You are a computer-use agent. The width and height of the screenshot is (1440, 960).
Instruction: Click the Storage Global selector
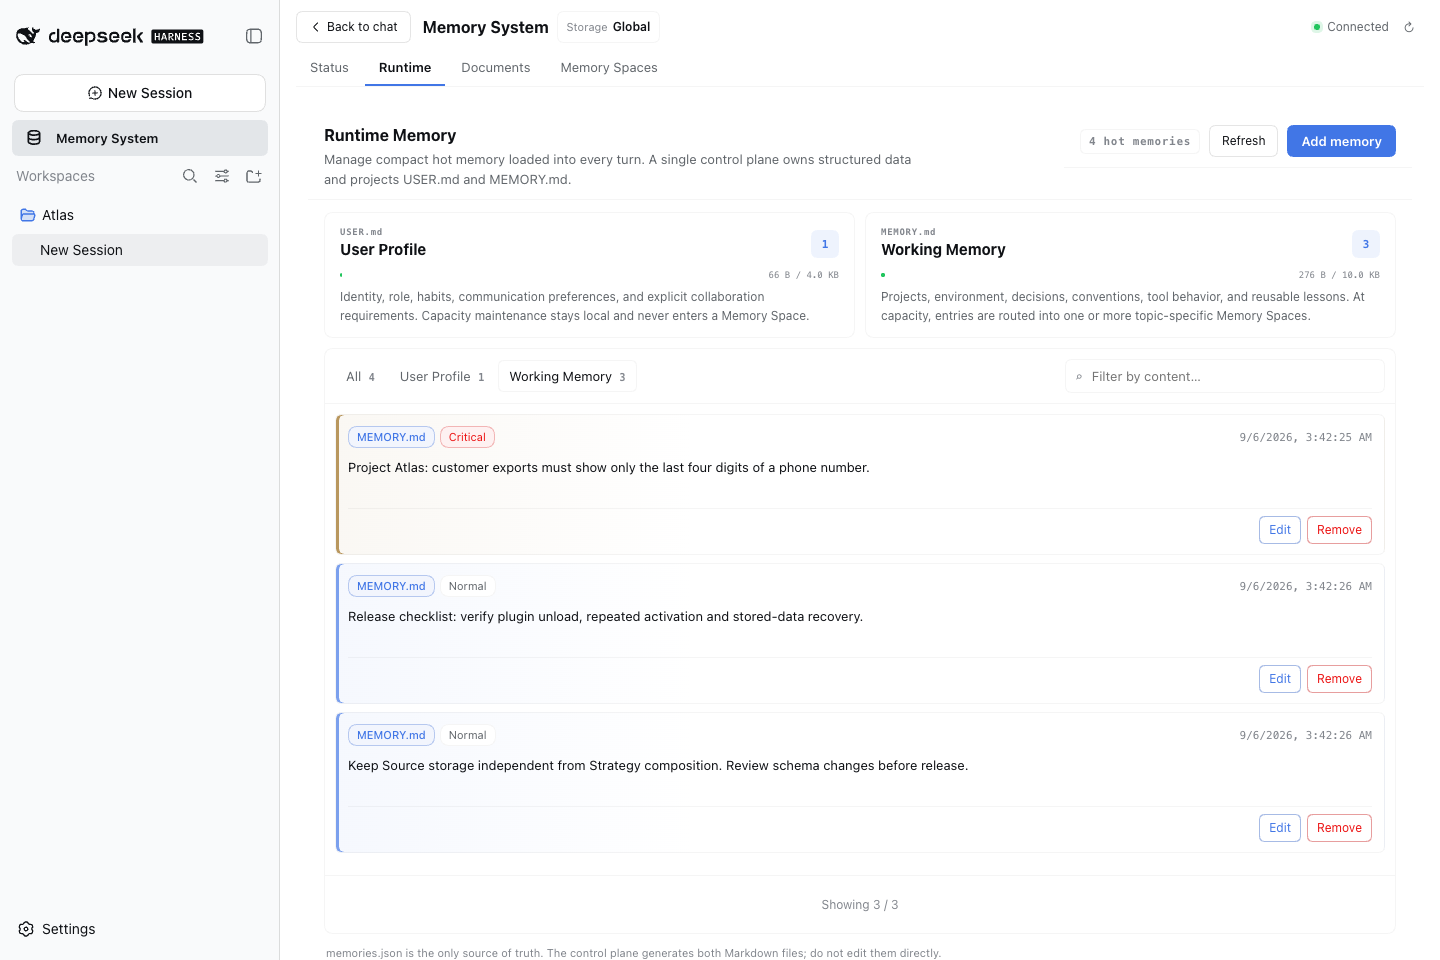608,27
